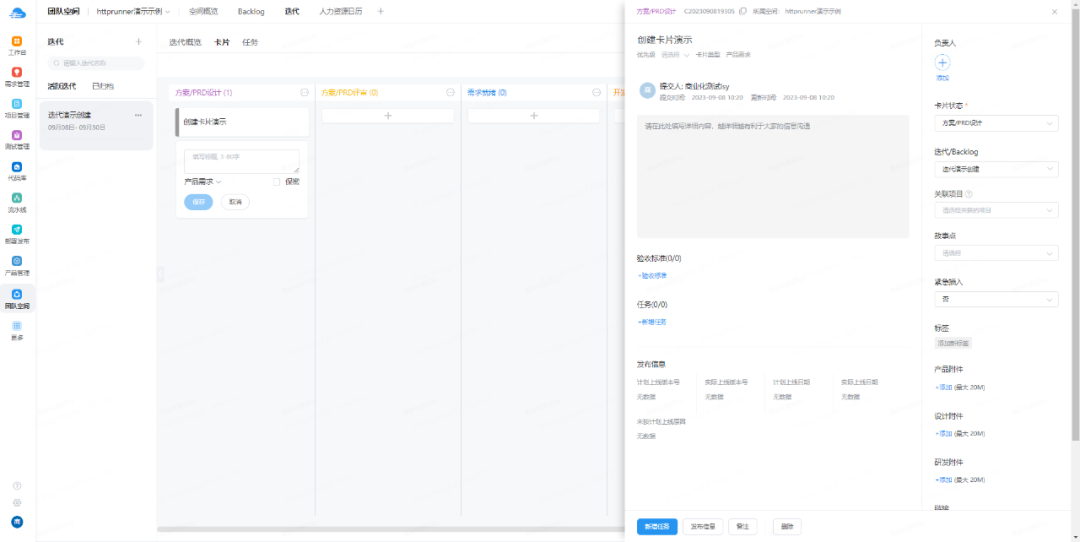Switch to the 任务 sub-tab
The width and height of the screenshot is (1080, 542).
(250, 42)
